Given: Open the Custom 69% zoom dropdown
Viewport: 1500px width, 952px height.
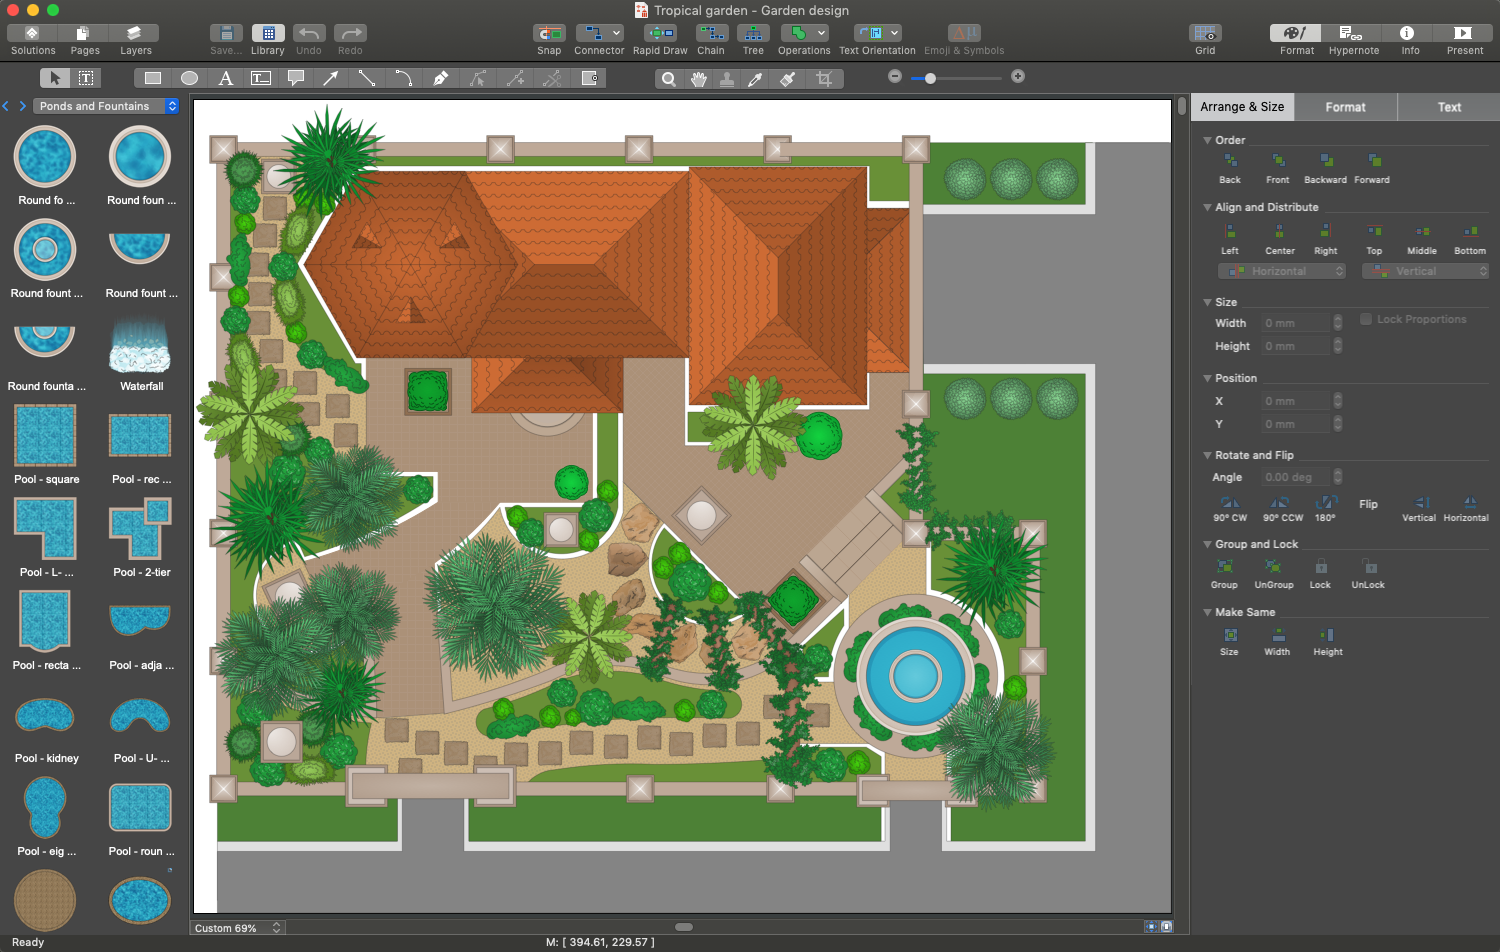Looking at the screenshot, I should tap(237, 928).
